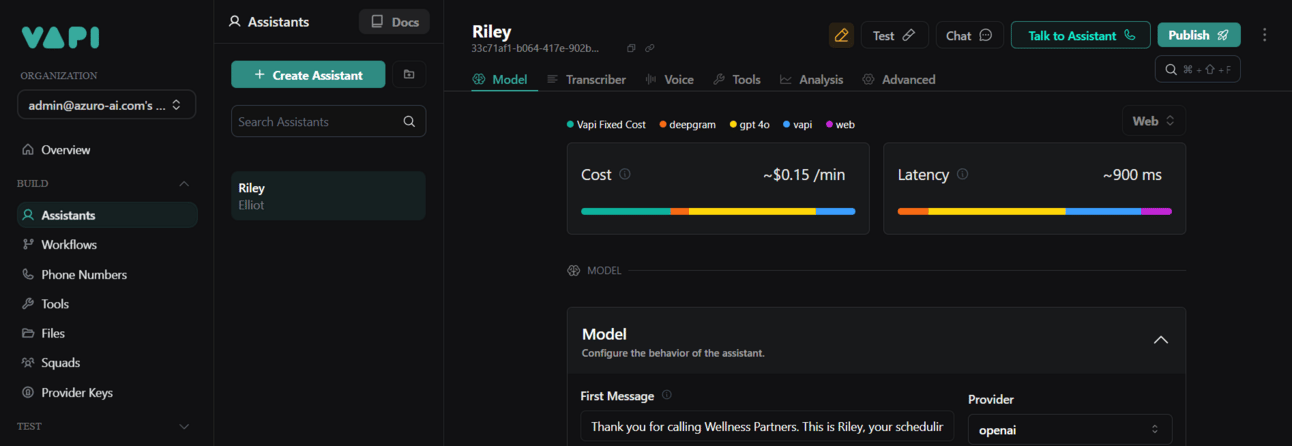Focus the Search Assistants field
1292x446 pixels.
click(328, 122)
